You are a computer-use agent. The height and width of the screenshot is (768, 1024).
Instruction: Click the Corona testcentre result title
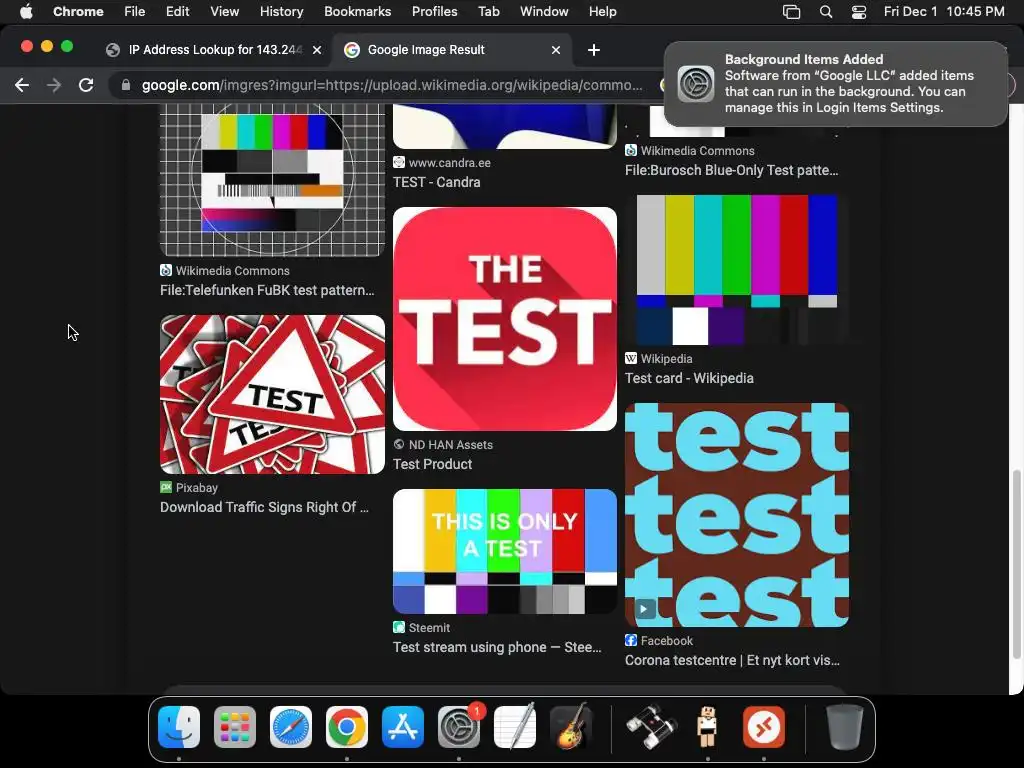pyautogui.click(x=732, y=660)
